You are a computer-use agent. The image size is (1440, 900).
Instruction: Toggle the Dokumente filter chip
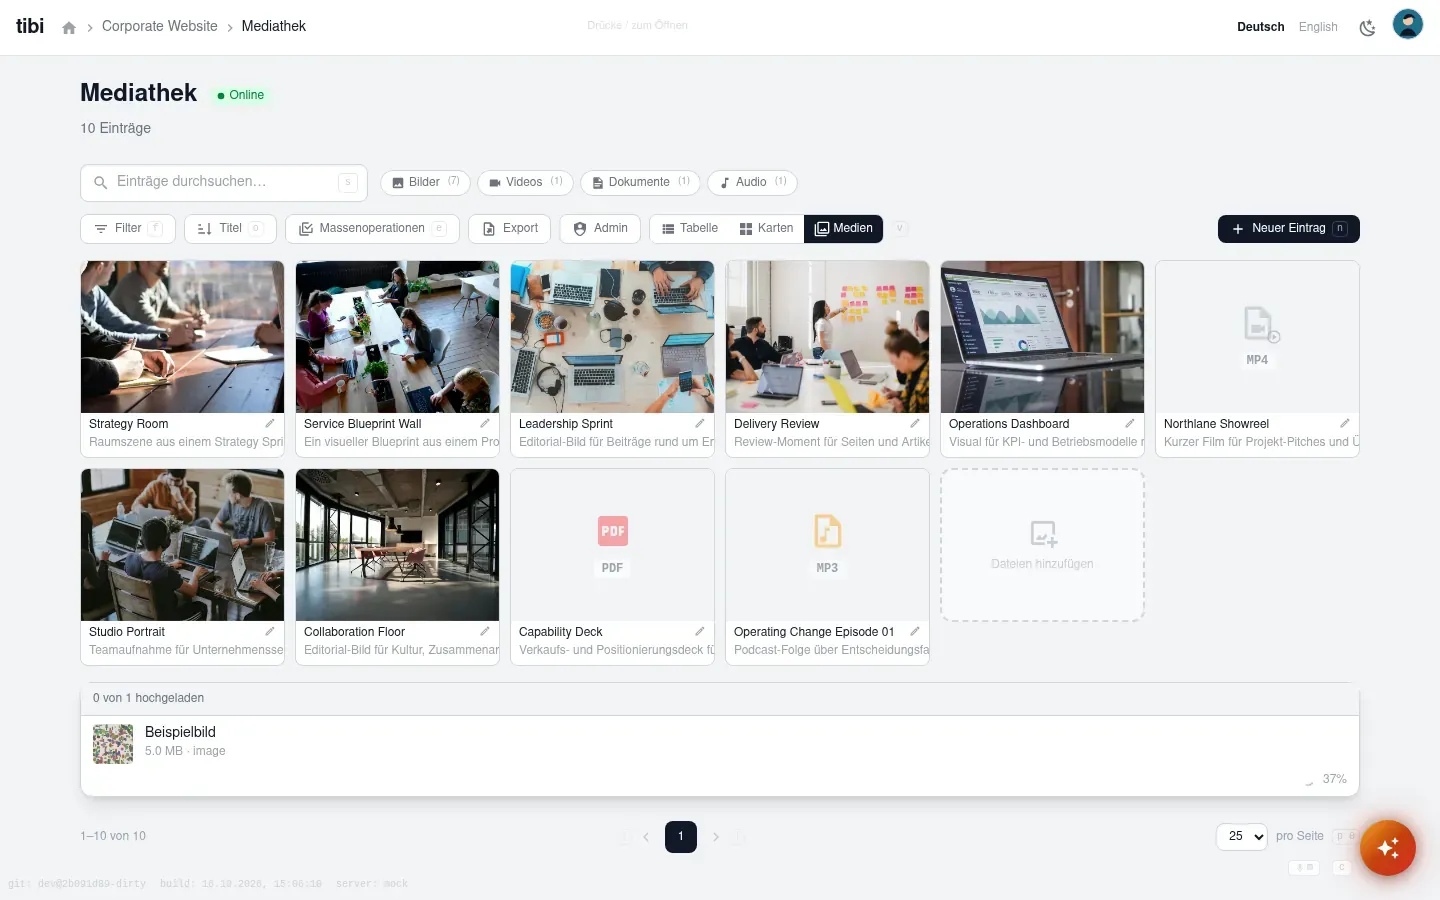pyautogui.click(x=640, y=183)
